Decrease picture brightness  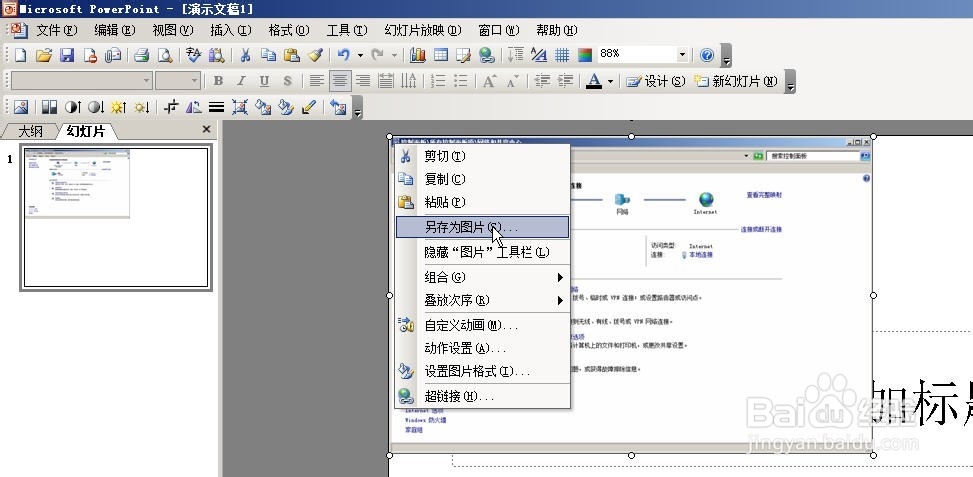(141, 107)
